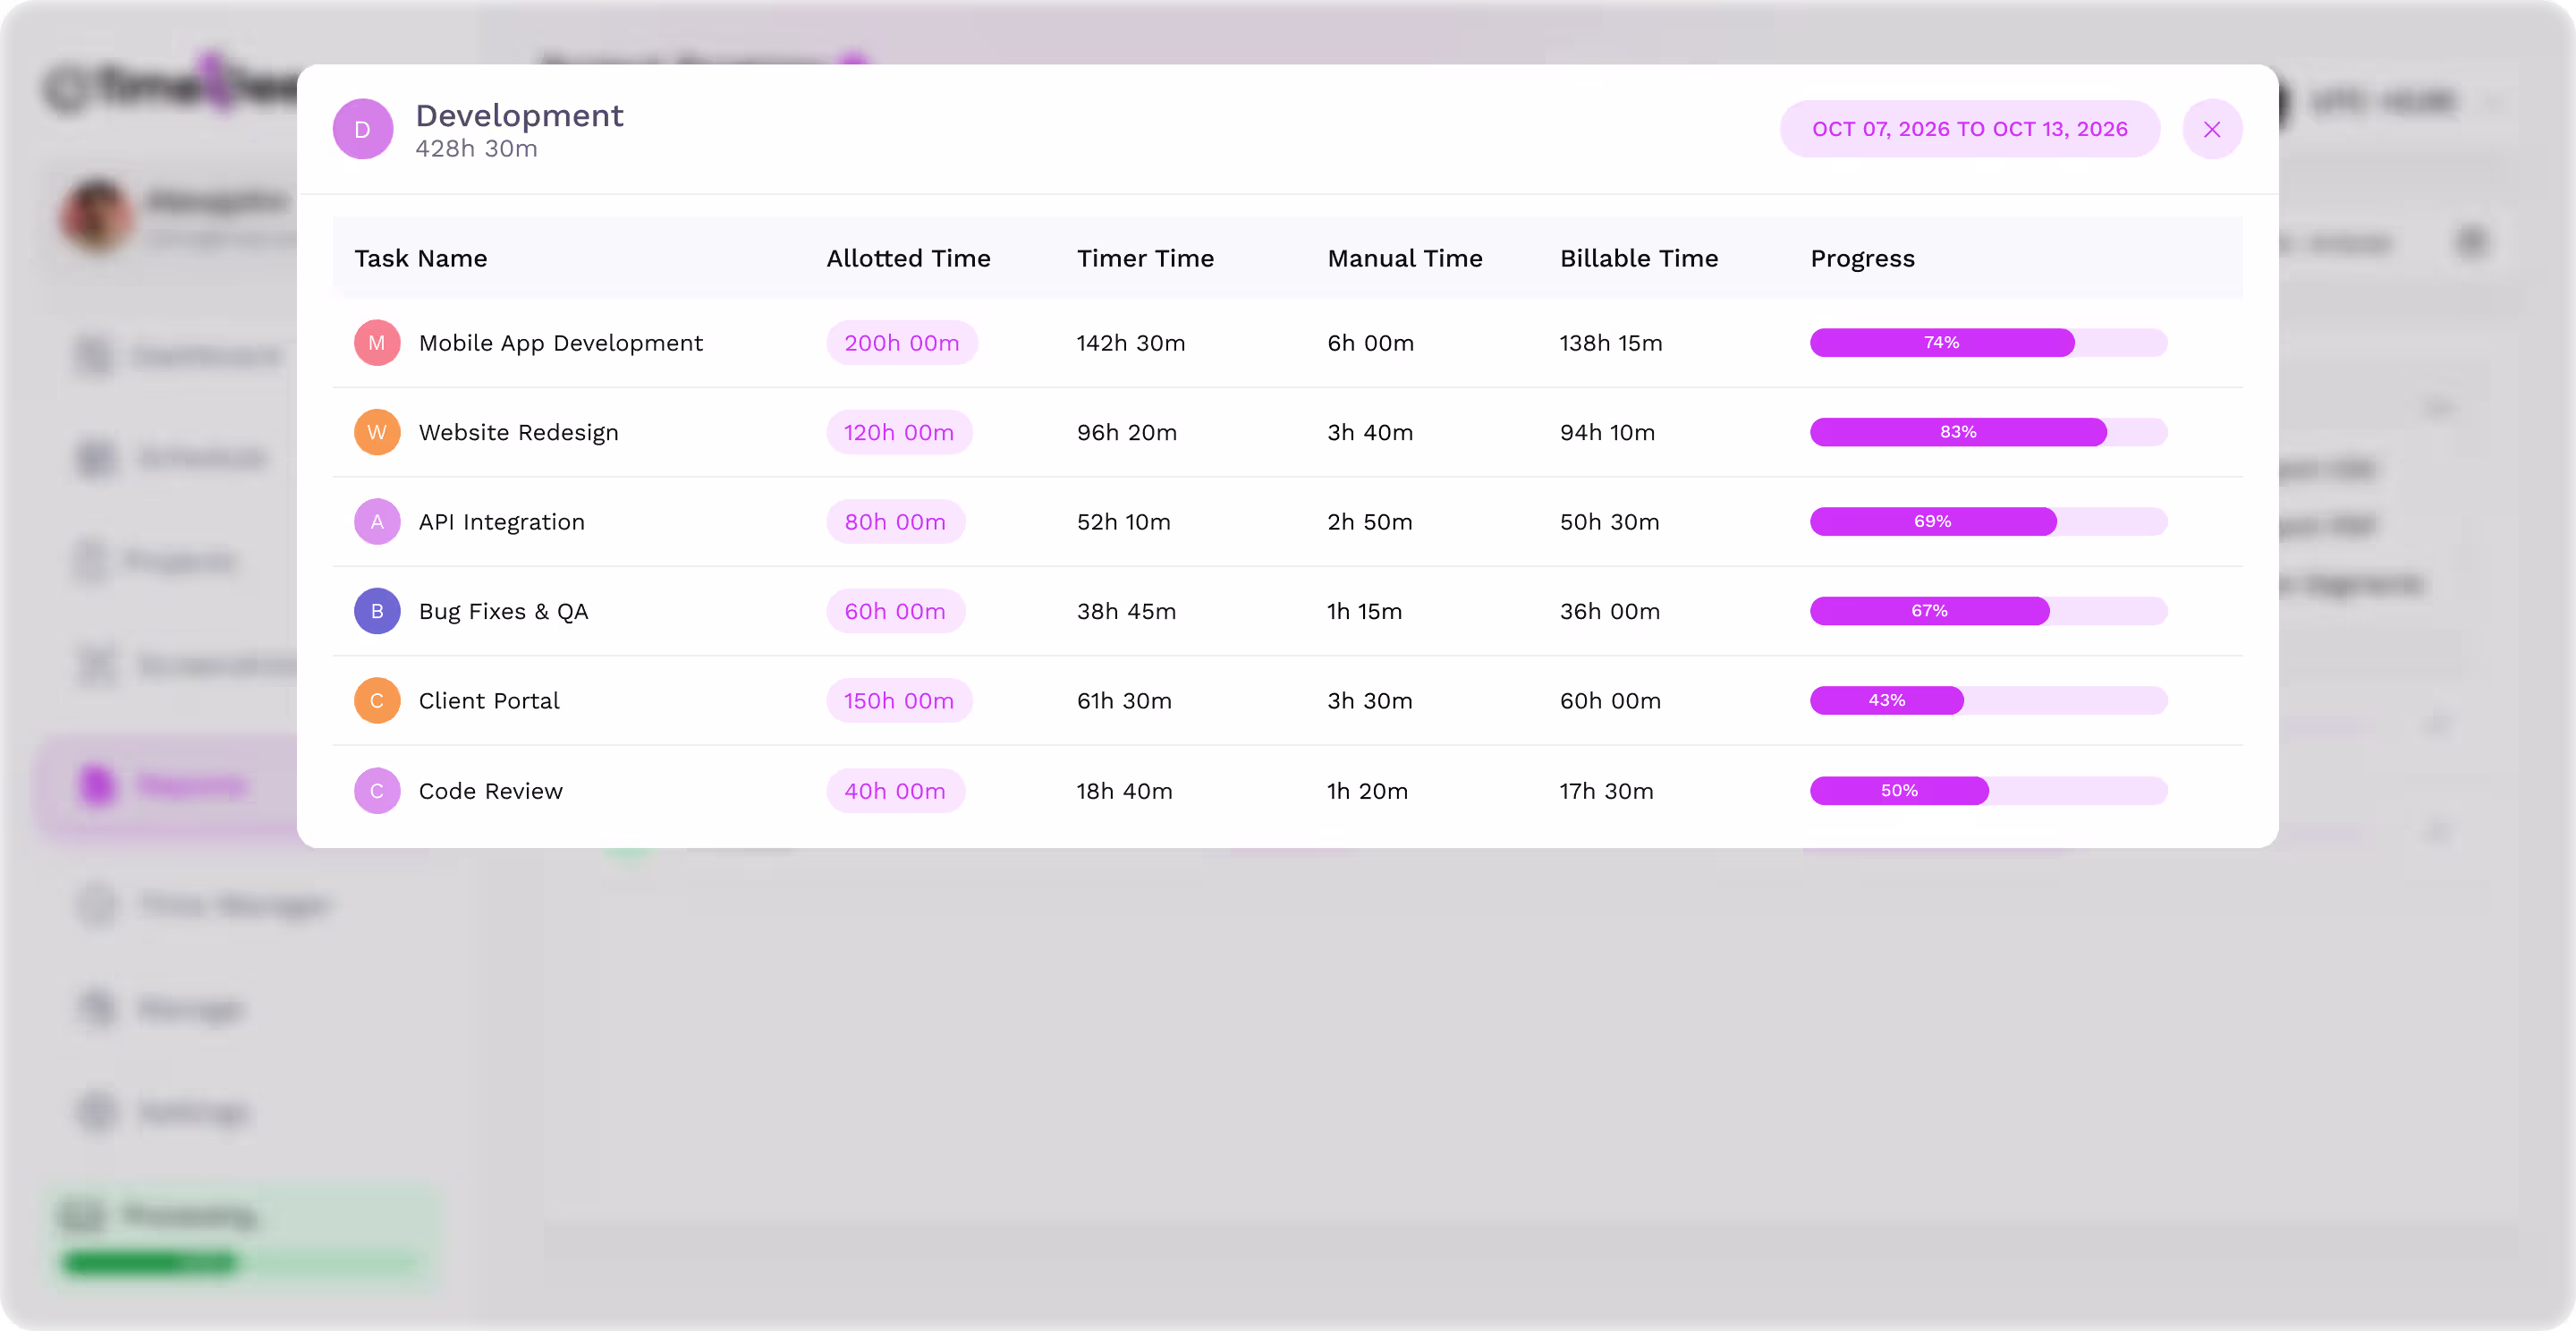Click the 200h 00m allotted time badge

click(x=901, y=343)
